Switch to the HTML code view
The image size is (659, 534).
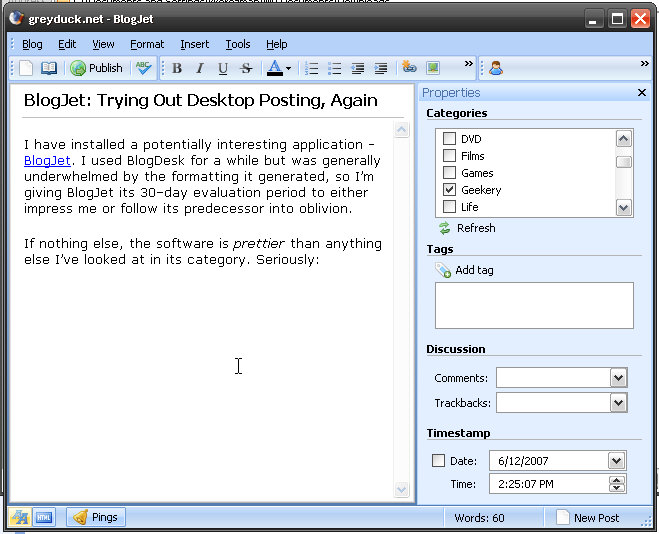coord(44,517)
